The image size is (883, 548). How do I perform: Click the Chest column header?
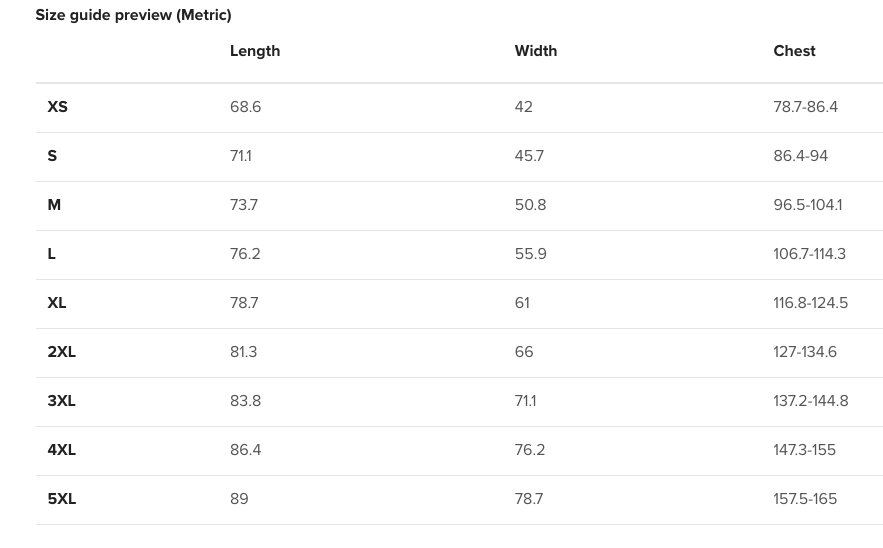[x=794, y=51]
